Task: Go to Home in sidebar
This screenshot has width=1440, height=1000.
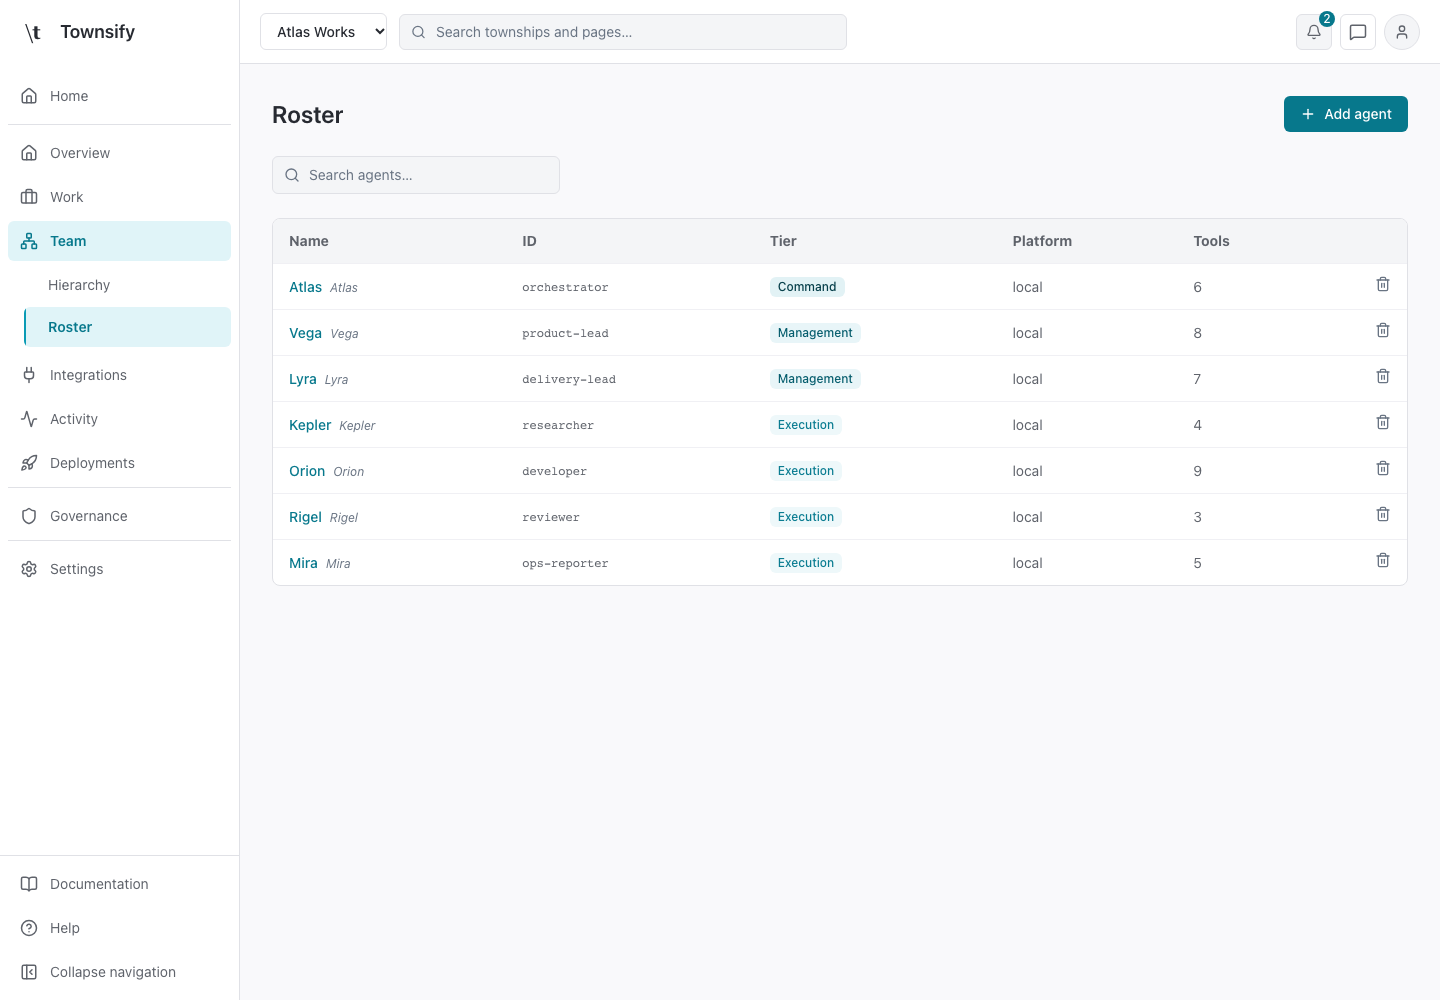Action: click(119, 96)
